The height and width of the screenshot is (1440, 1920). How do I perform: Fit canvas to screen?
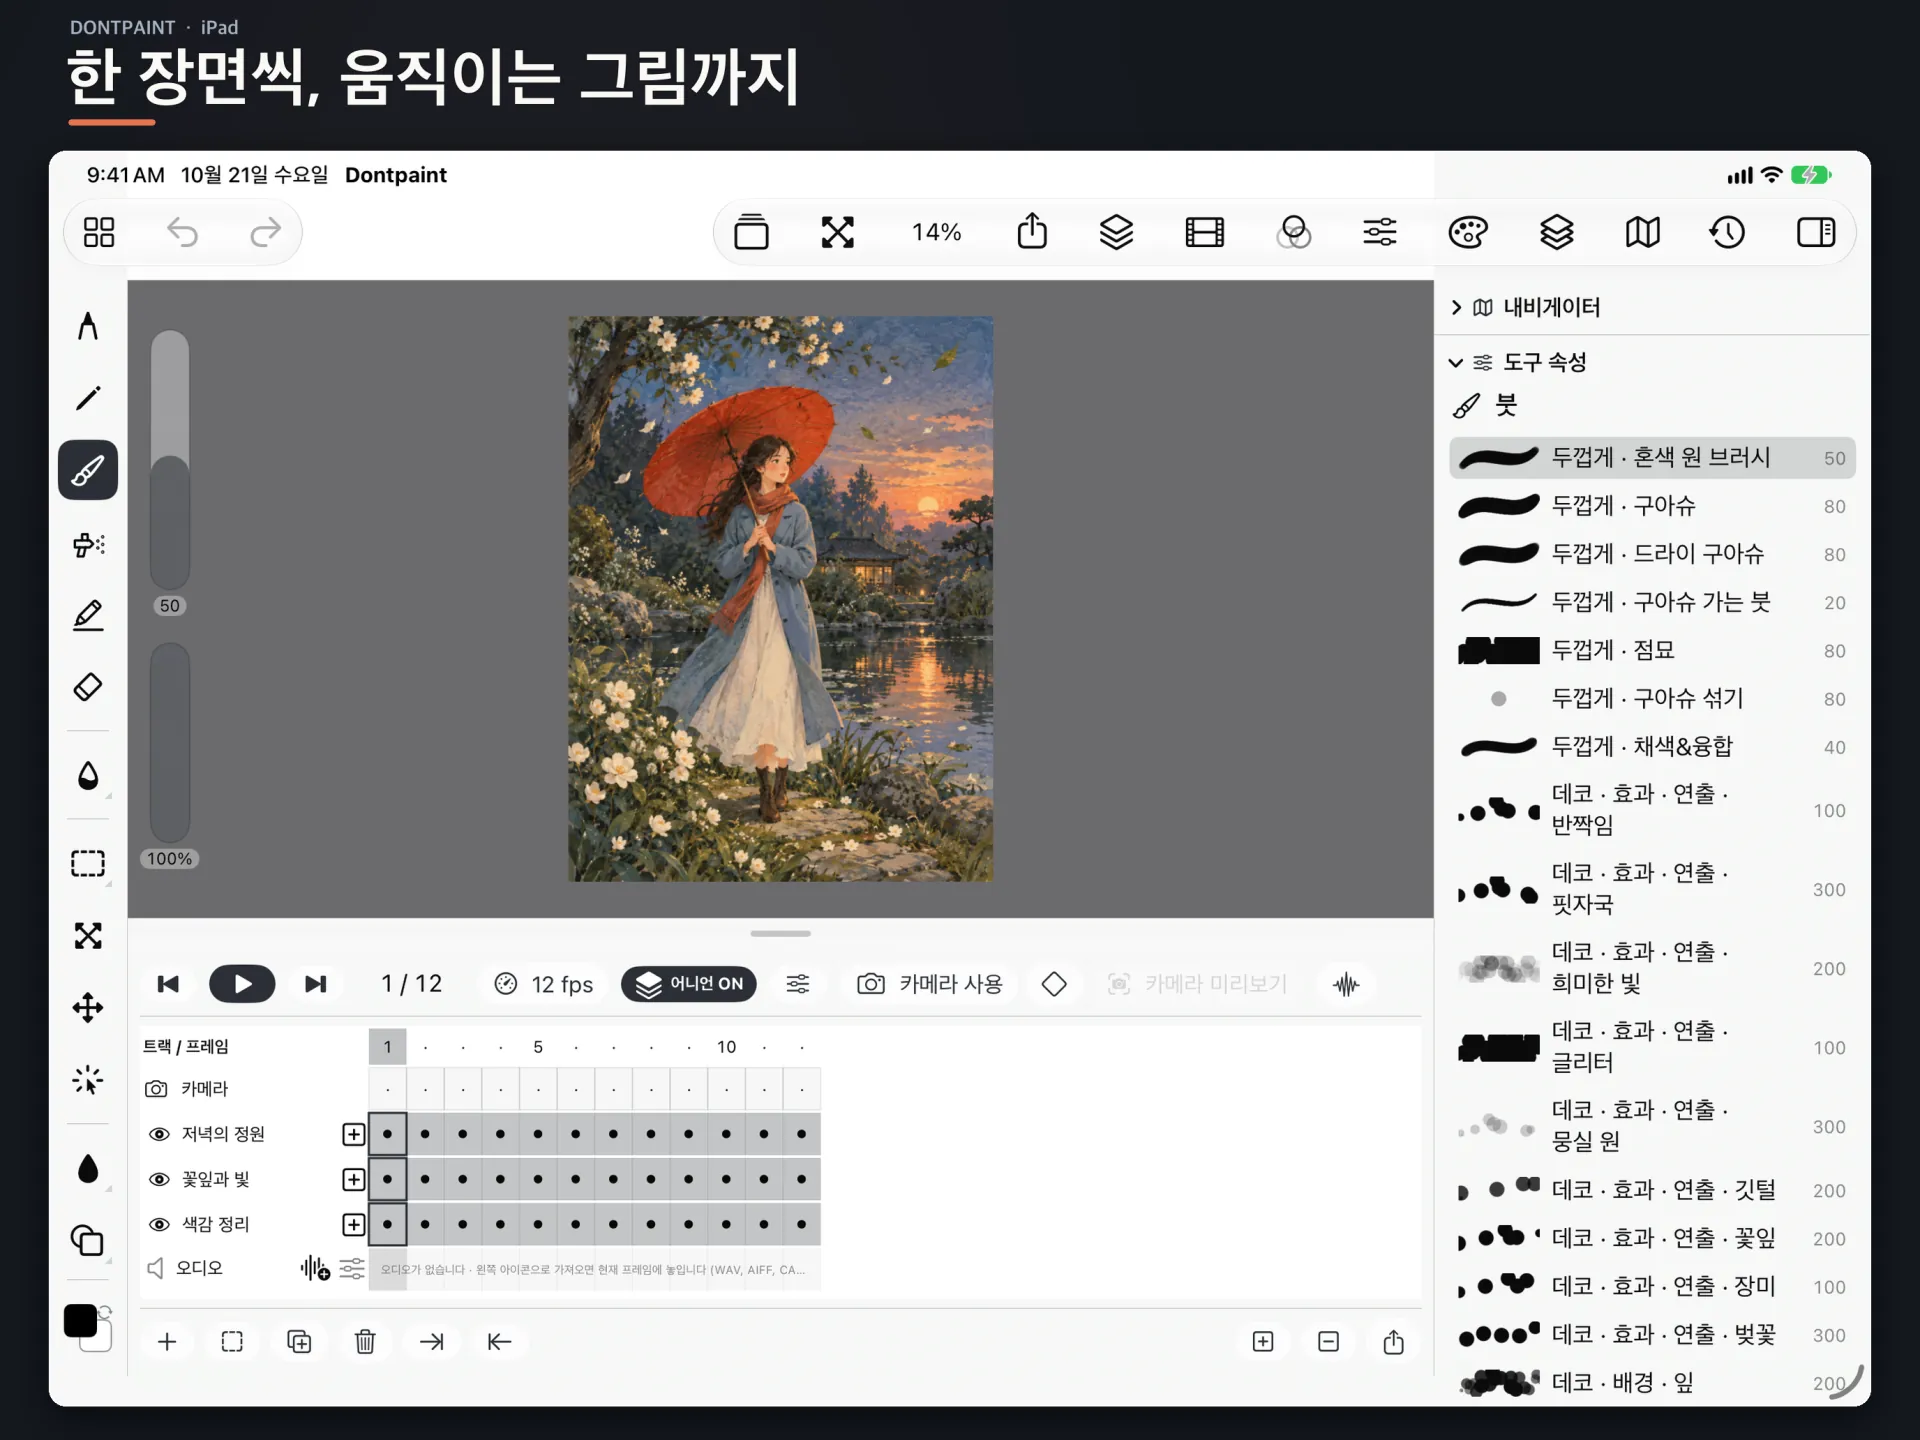(x=838, y=232)
